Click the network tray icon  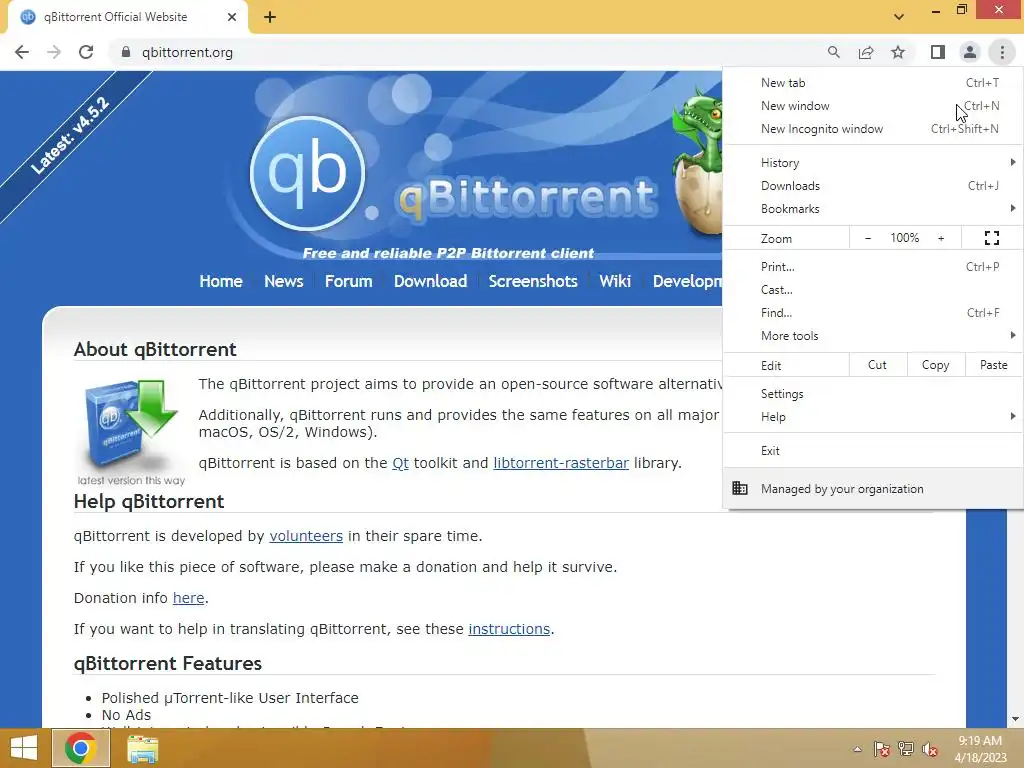click(906, 749)
